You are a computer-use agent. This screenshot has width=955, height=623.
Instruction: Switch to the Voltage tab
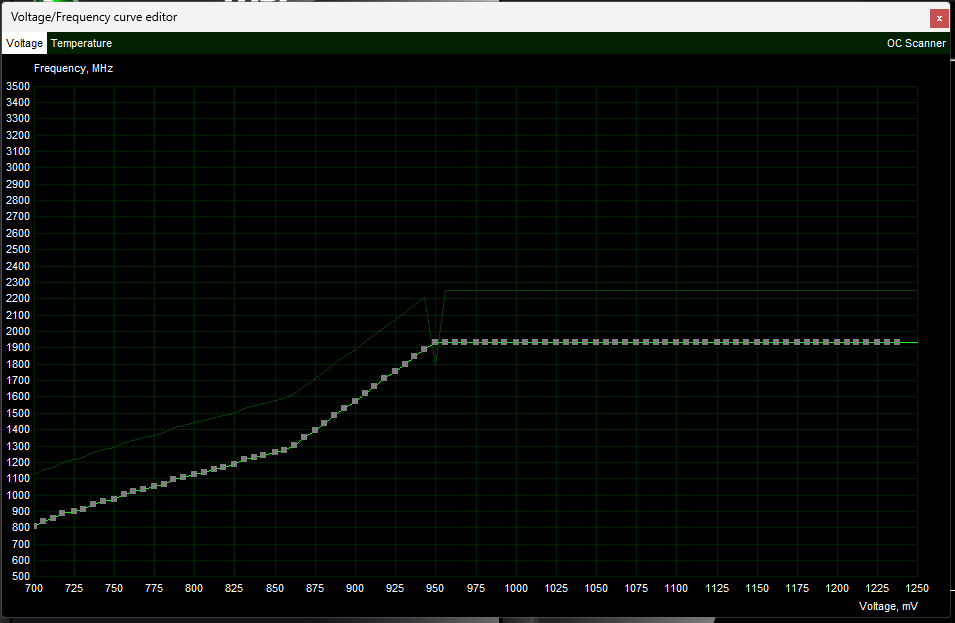coord(25,43)
